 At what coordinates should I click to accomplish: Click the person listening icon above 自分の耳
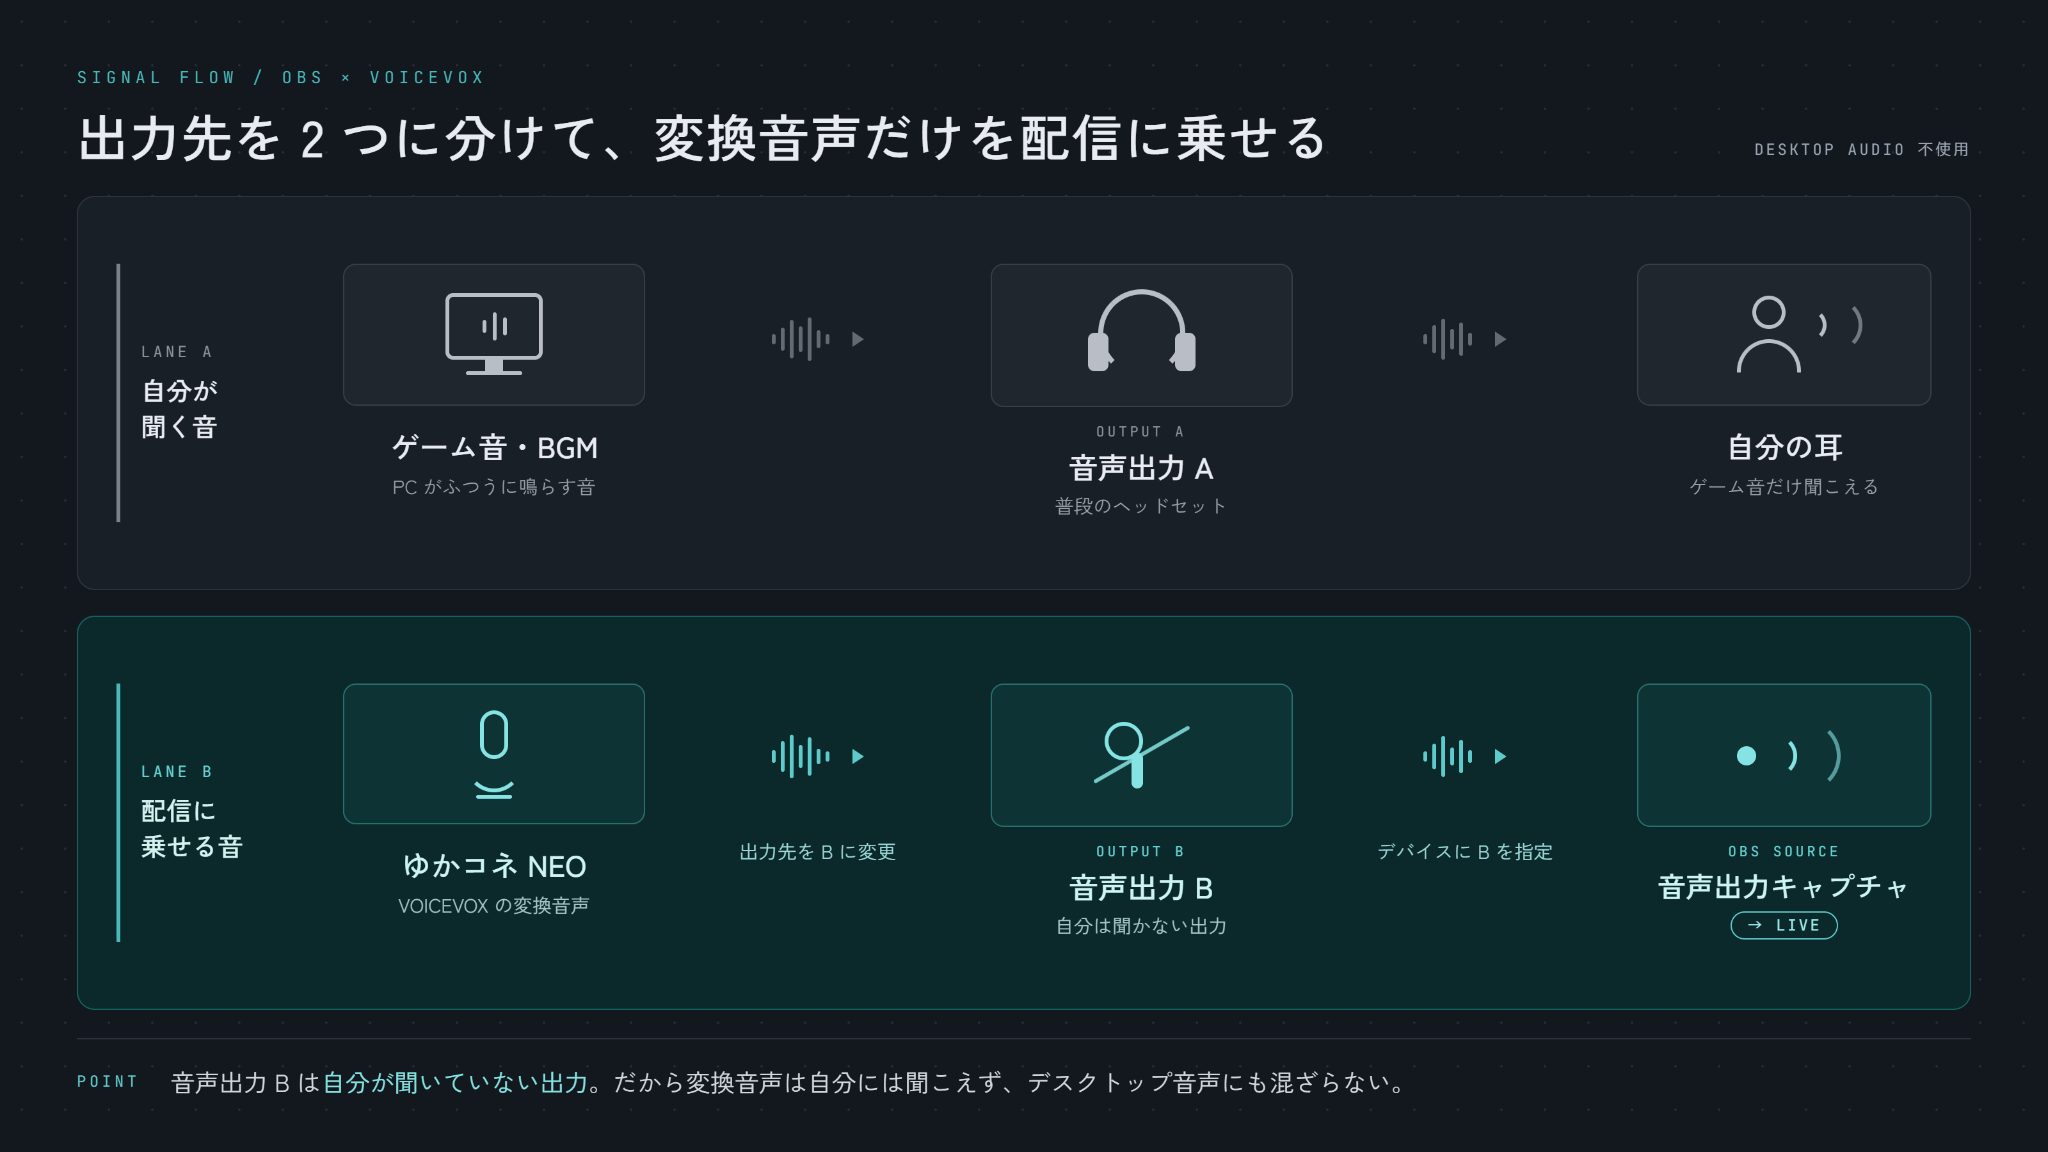pos(1798,334)
